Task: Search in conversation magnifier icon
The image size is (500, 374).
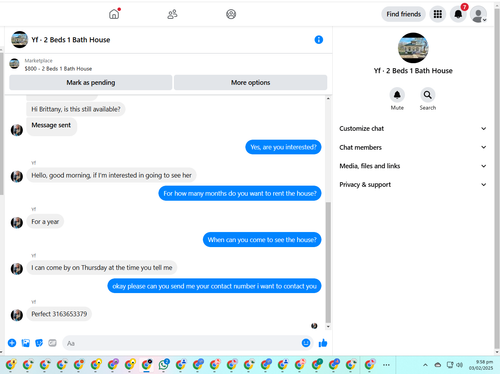Action: tap(428, 95)
